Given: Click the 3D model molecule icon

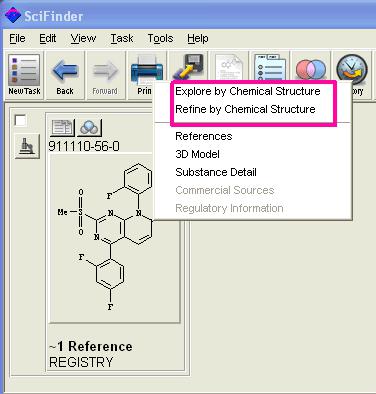Looking at the screenshot, I should [x=89, y=128].
